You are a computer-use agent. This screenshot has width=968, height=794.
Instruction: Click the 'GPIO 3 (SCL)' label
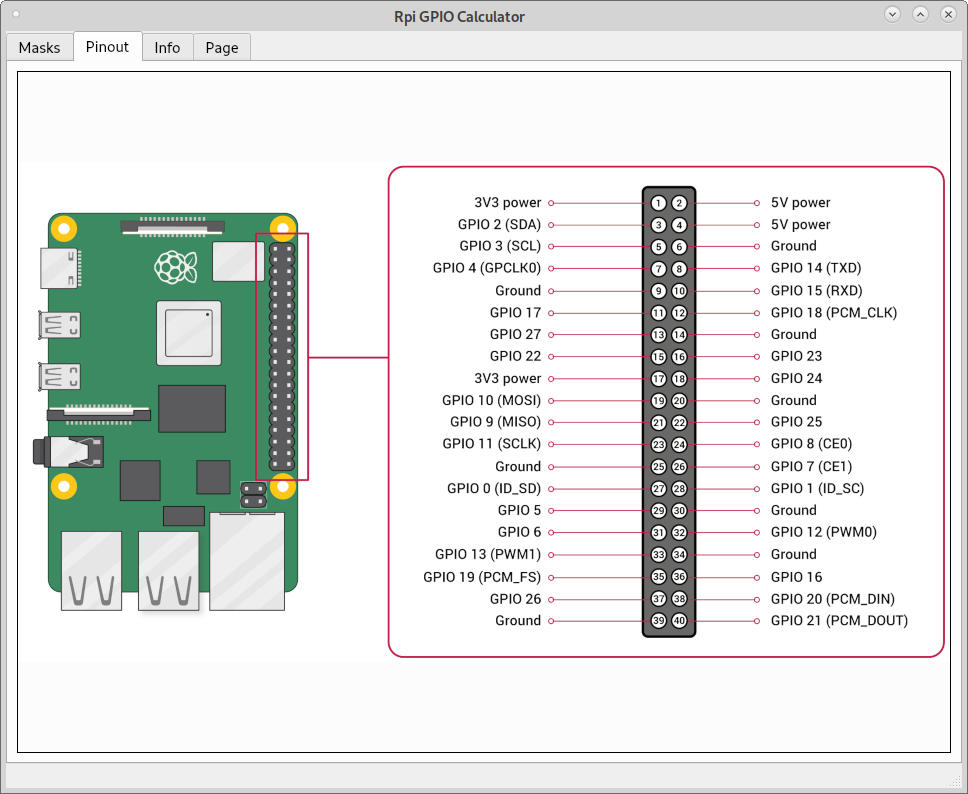(x=500, y=246)
